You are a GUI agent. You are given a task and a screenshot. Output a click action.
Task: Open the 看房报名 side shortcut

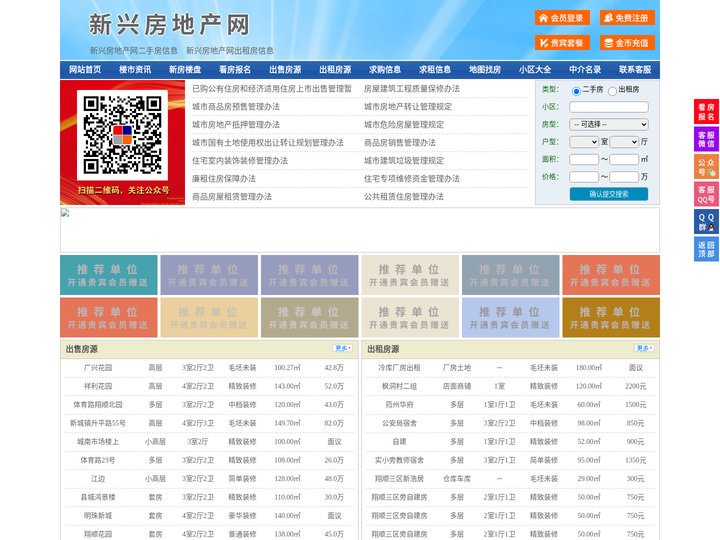tap(706, 112)
